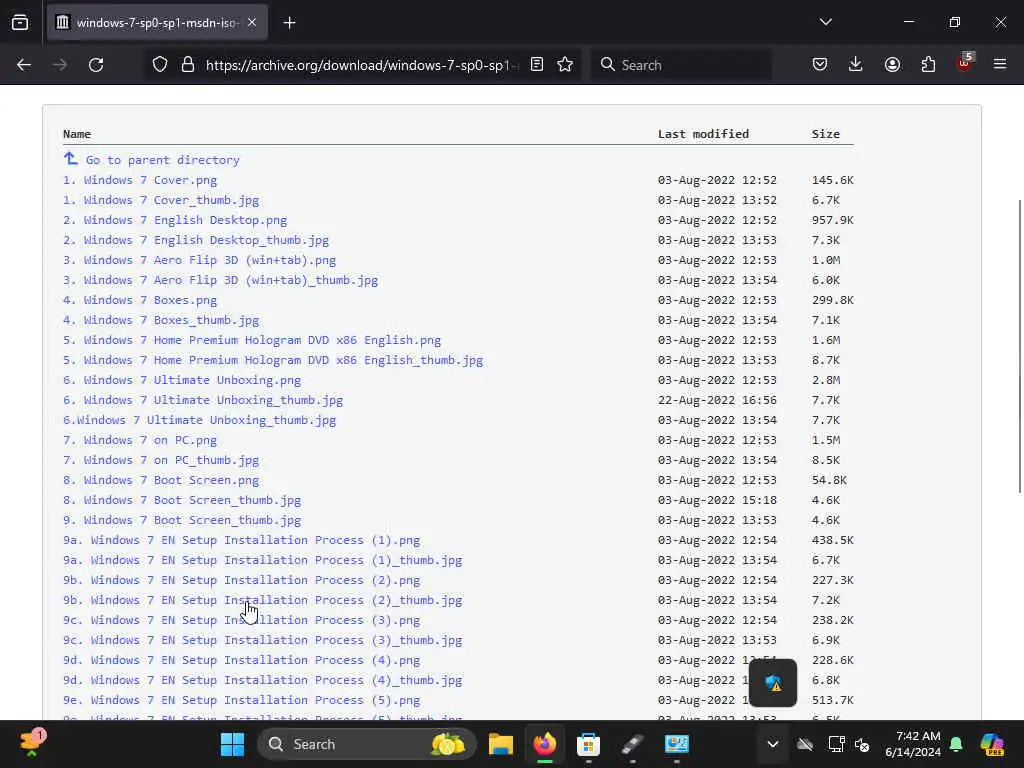1024x768 pixels.
Task: Open the Pocket save icon
Action: pos(820,65)
